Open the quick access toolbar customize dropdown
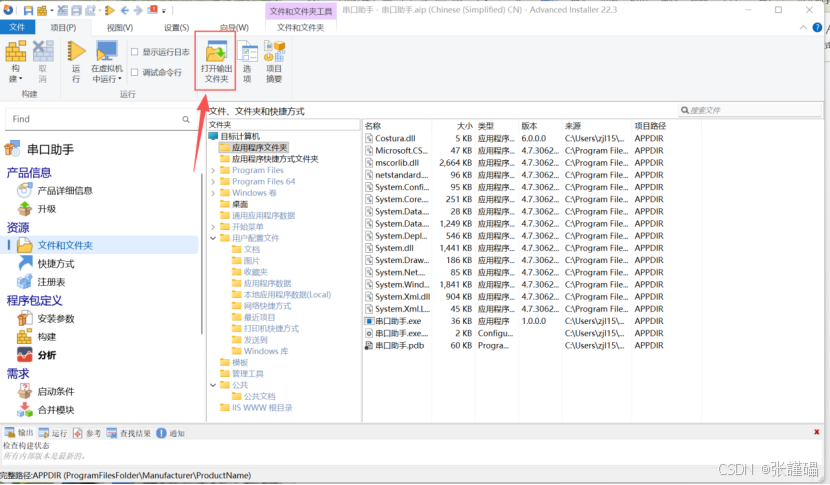830x485 pixels. click(164, 11)
